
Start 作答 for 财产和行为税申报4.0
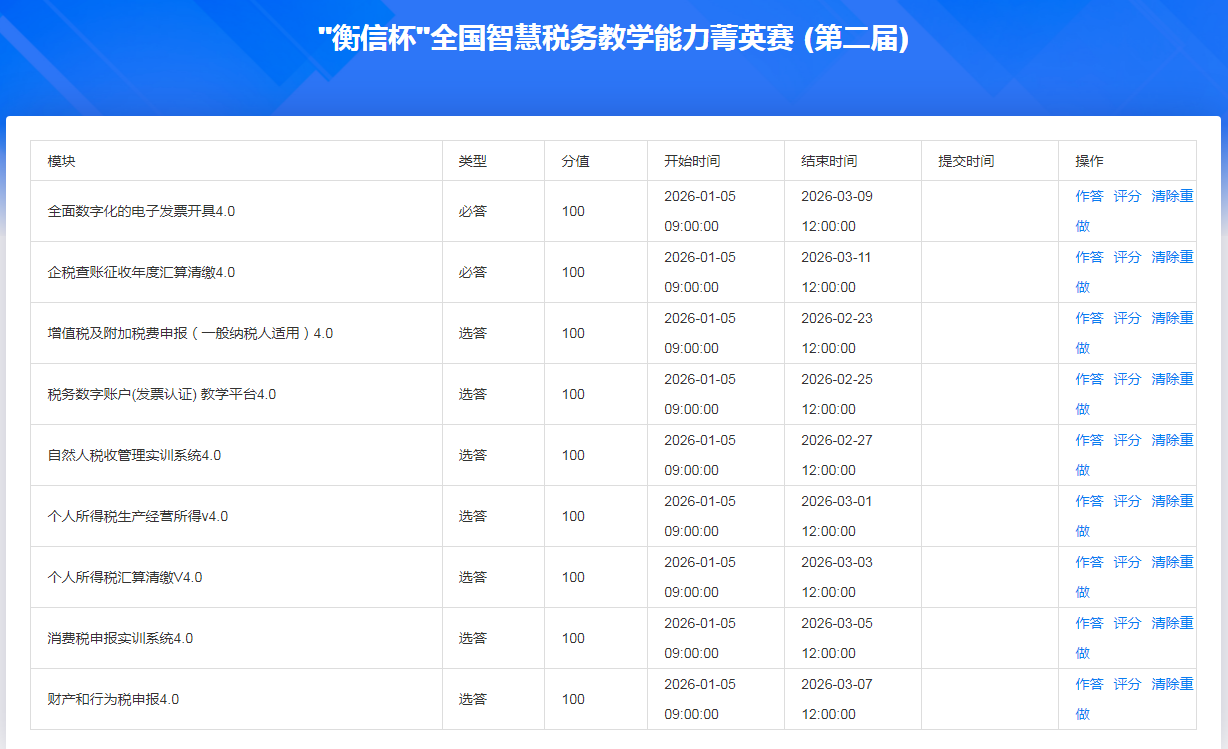tap(1089, 684)
